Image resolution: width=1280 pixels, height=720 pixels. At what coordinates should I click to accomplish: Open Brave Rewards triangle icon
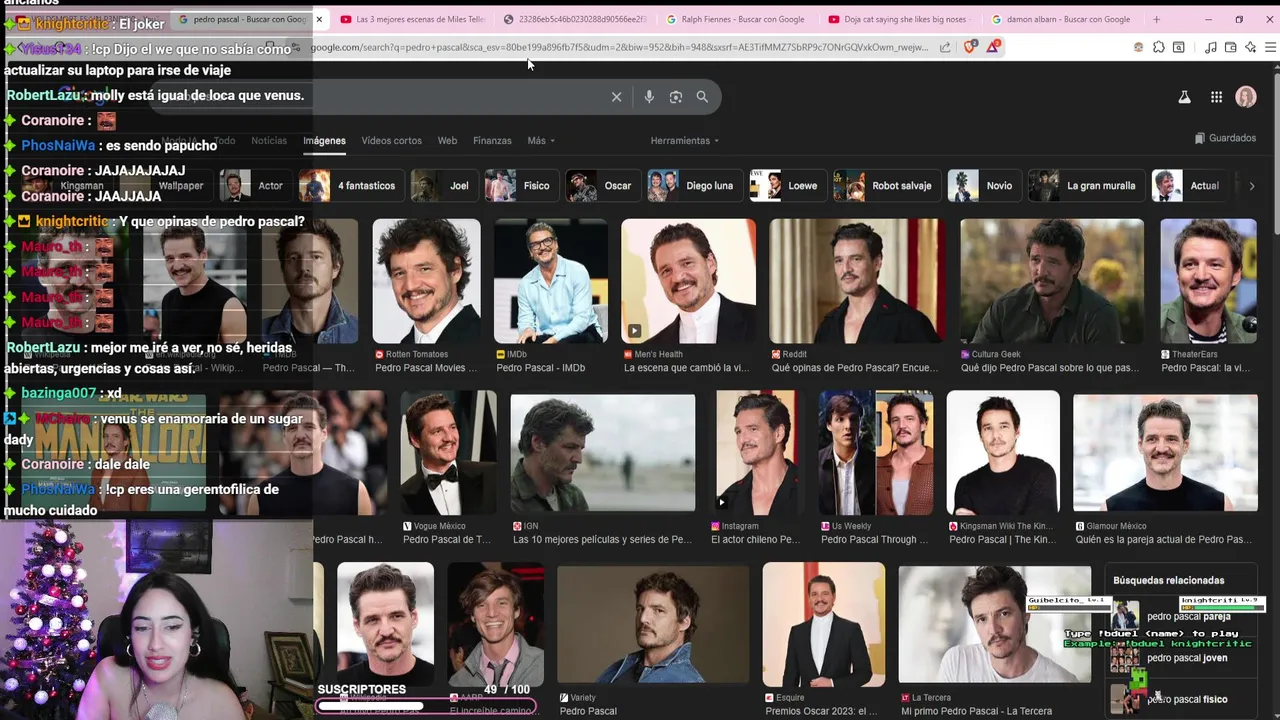point(993,47)
